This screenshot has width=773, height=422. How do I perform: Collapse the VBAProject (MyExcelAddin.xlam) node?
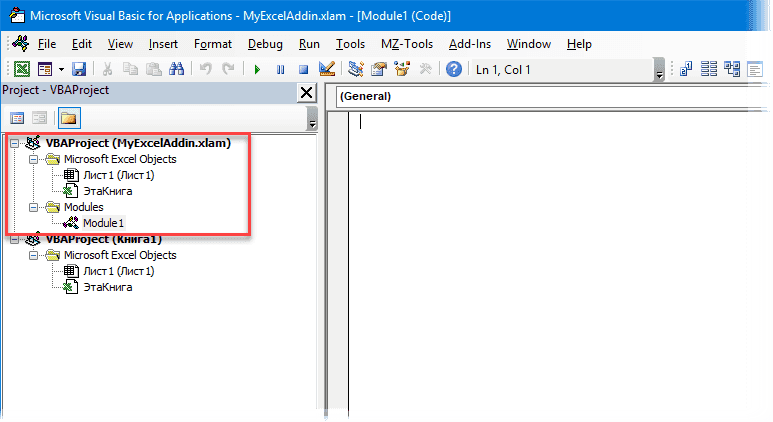(x=15, y=143)
